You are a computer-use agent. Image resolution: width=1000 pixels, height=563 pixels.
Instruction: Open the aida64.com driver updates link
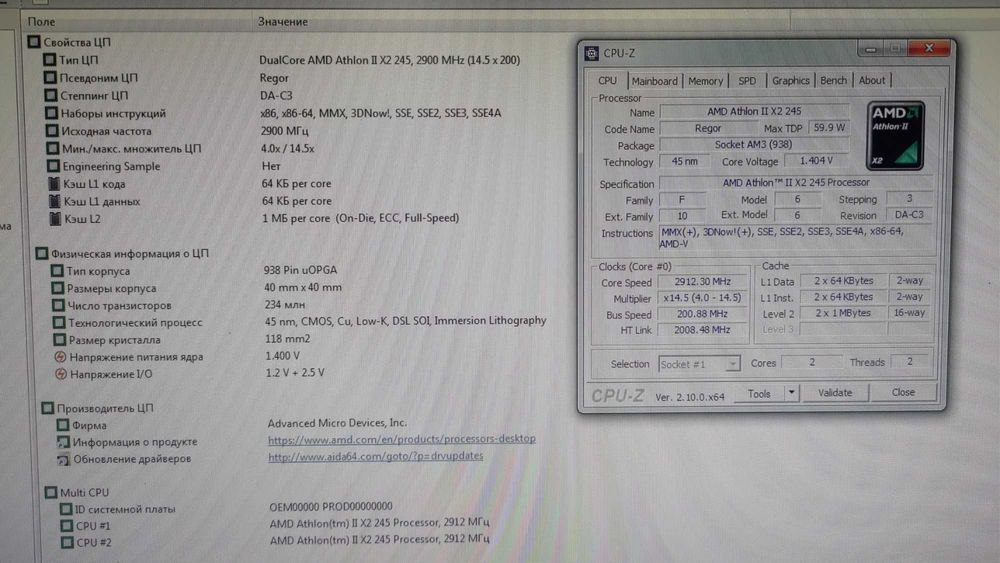coord(376,457)
